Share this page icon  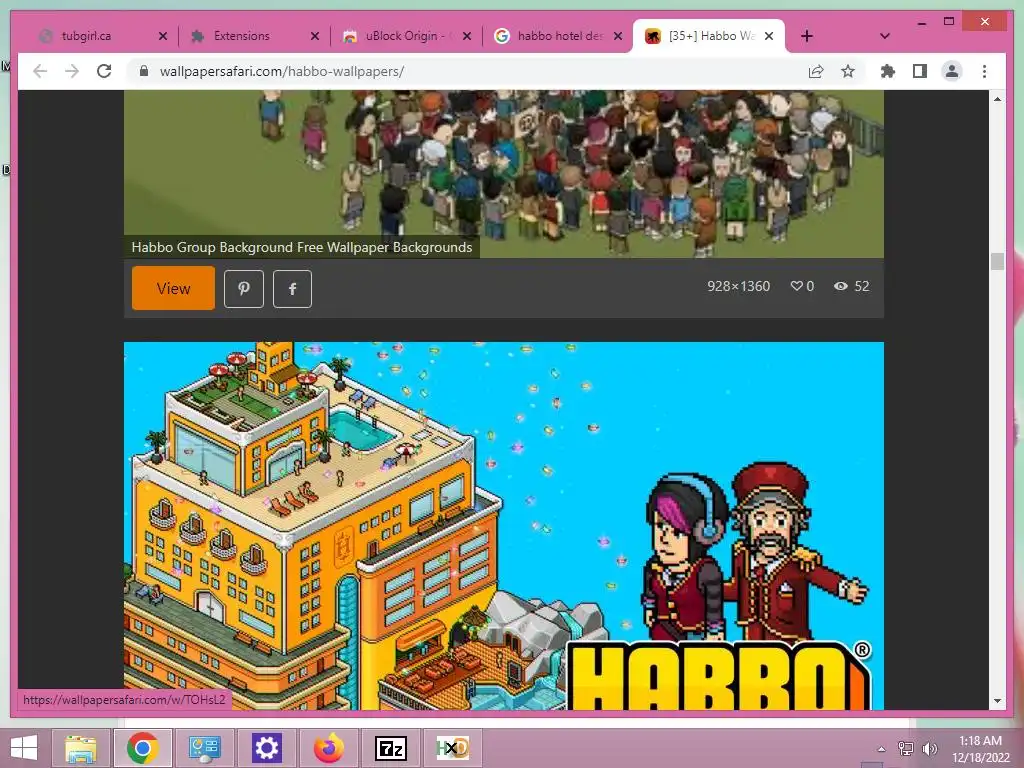816,71
